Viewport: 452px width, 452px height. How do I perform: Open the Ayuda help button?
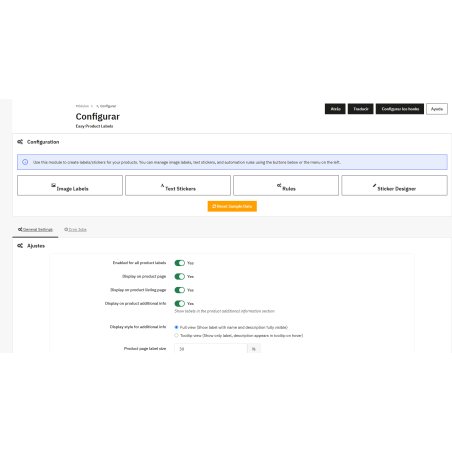pos(437,109)
